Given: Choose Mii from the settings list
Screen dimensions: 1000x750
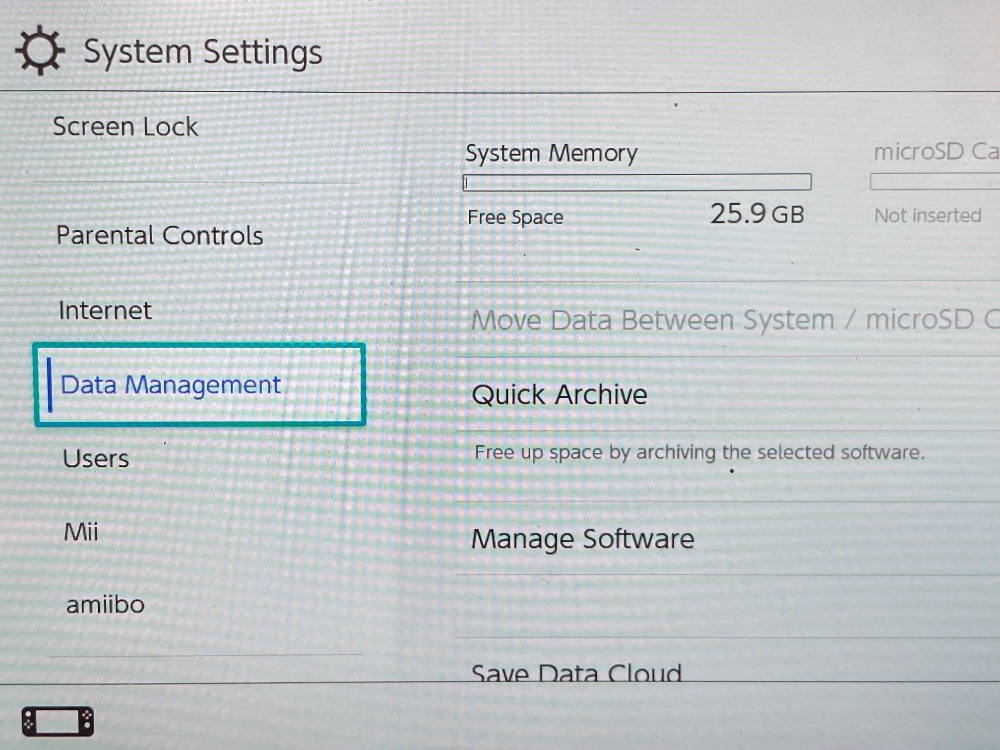Looking at the screenshot, I should (81, 532).
